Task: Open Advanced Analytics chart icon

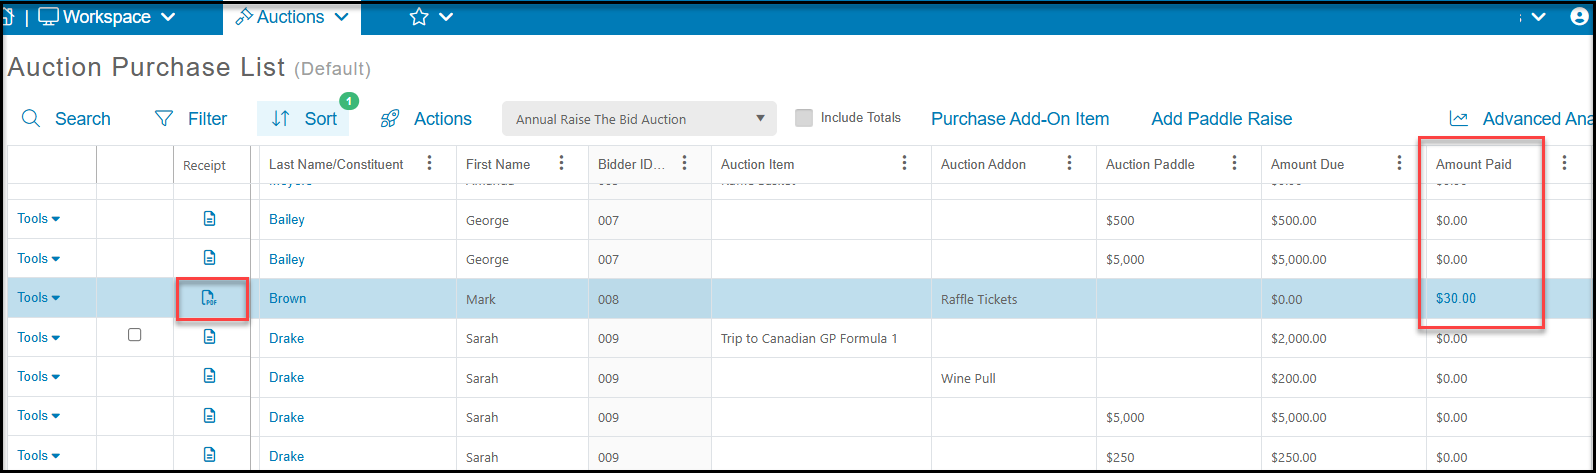Action: [x=1459, y=119]
